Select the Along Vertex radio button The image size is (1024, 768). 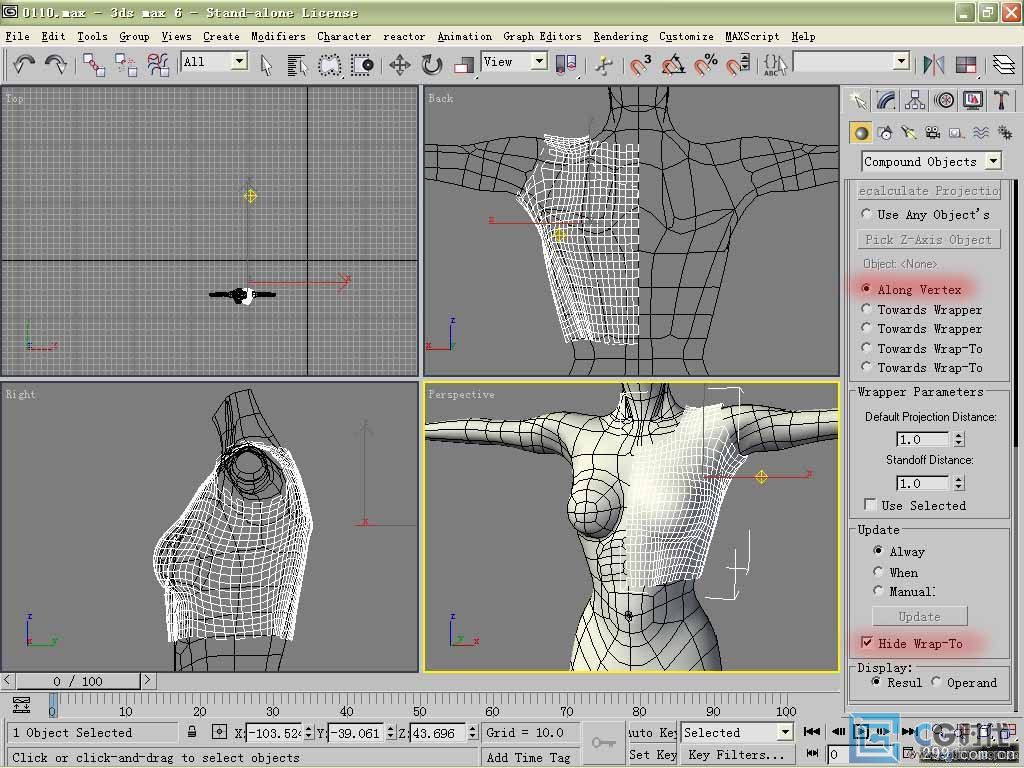point(866,289)
